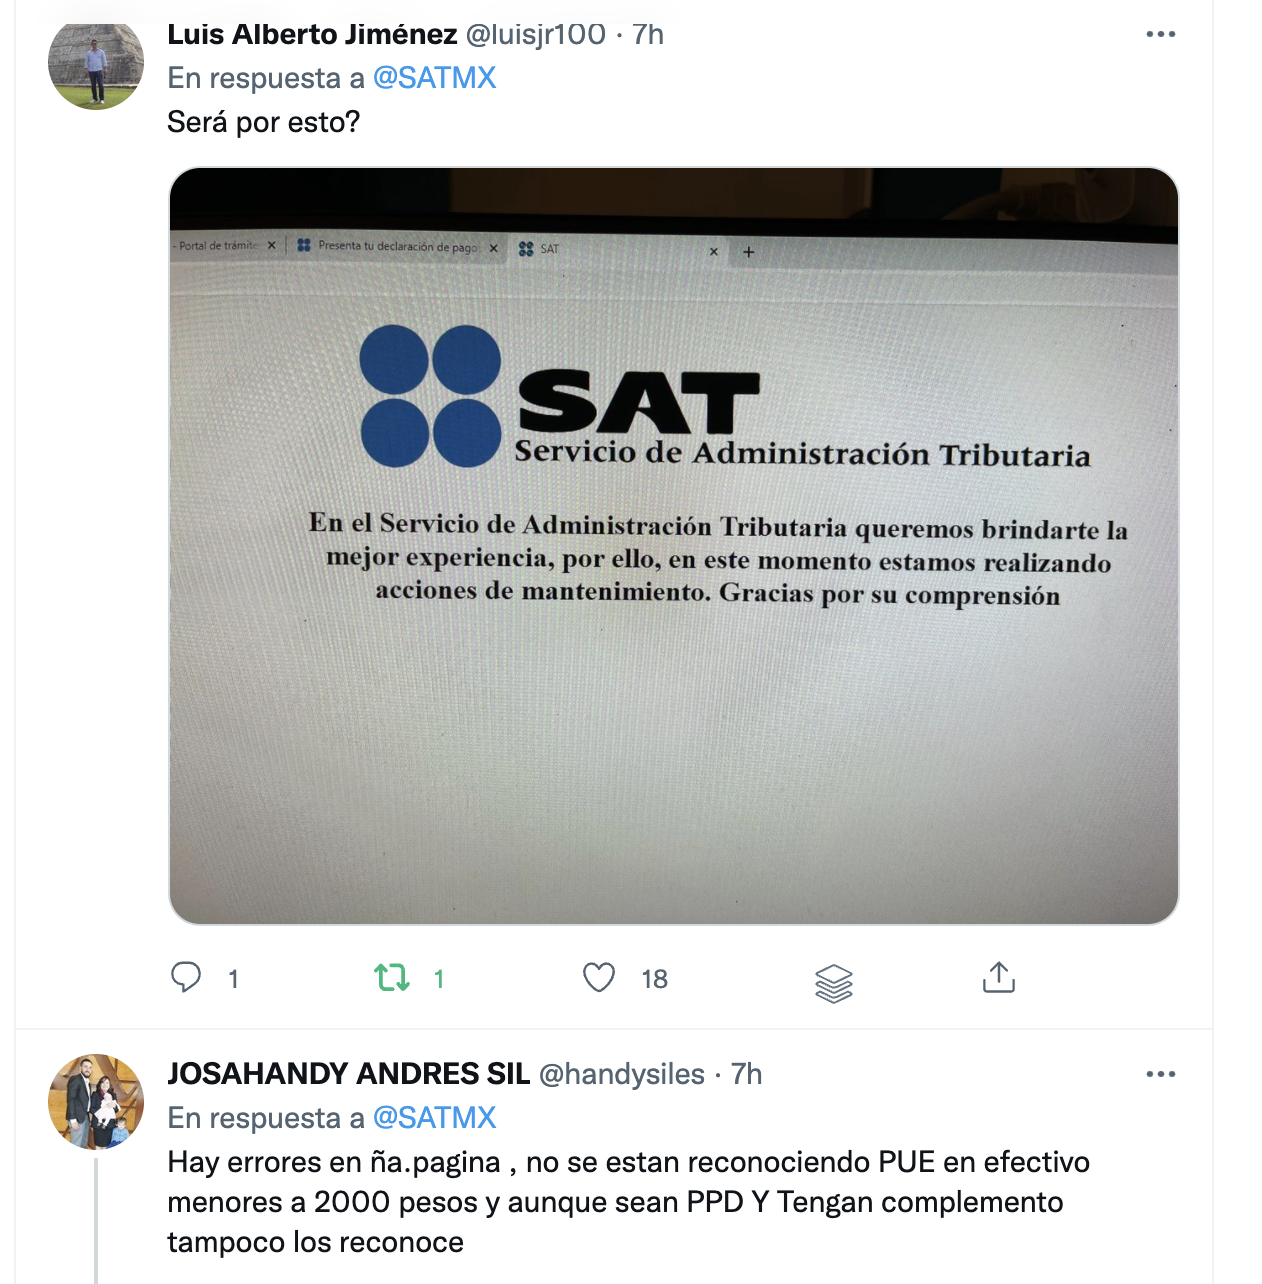Open Luis Alberto Jiménez profile name link
1262x1284 pixels.
pos(312,34)
